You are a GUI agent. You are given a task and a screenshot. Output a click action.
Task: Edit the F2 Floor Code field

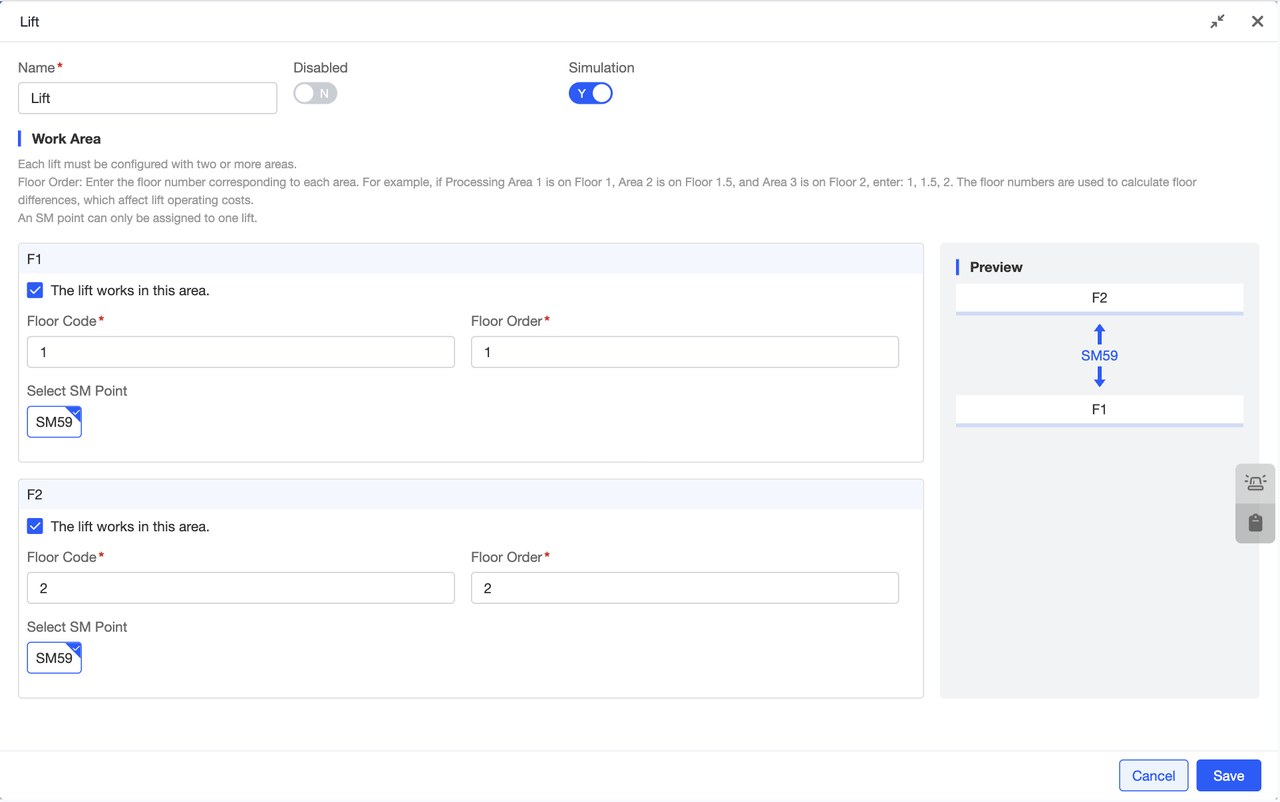240,588
